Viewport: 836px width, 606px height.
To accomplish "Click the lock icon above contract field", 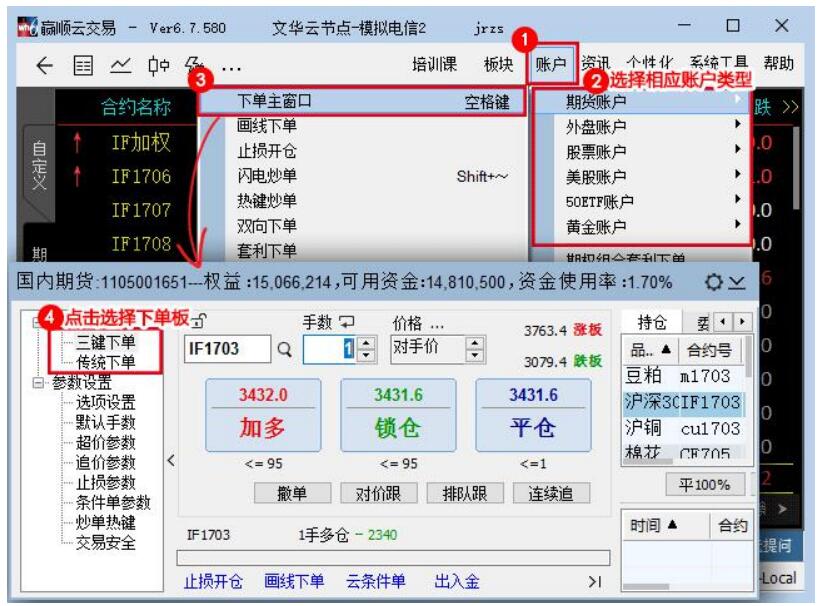I will [x=199, y=321].
